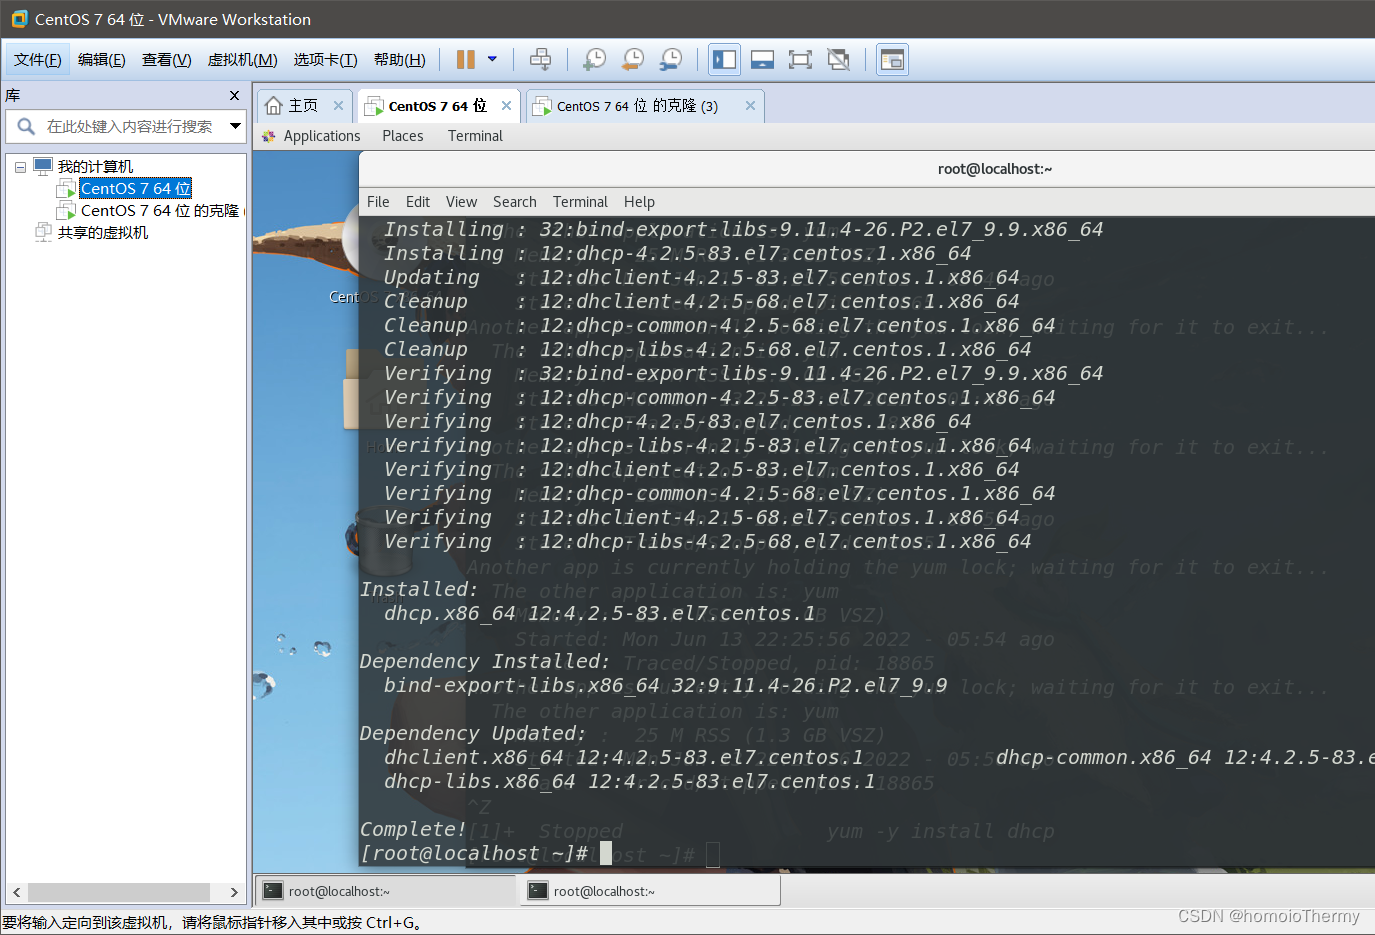This screenshot has height=935, width=1375.
Task: Take a snapshot of this virtual machine
Action: click(x=594, y=60)
